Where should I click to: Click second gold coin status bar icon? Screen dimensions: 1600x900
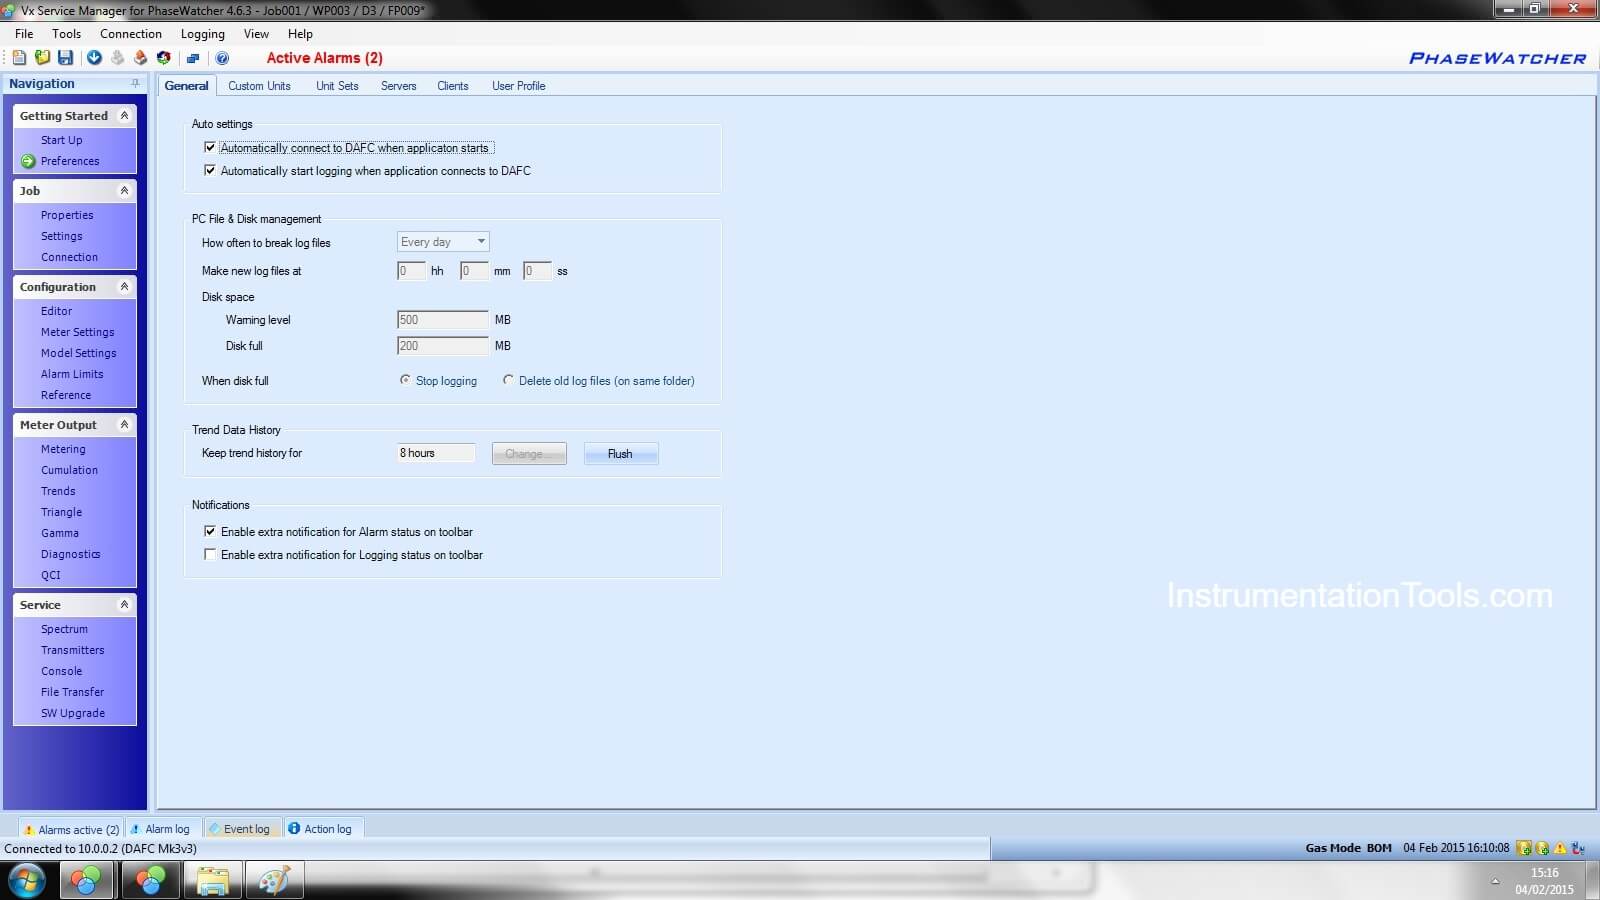(1542, 848)
